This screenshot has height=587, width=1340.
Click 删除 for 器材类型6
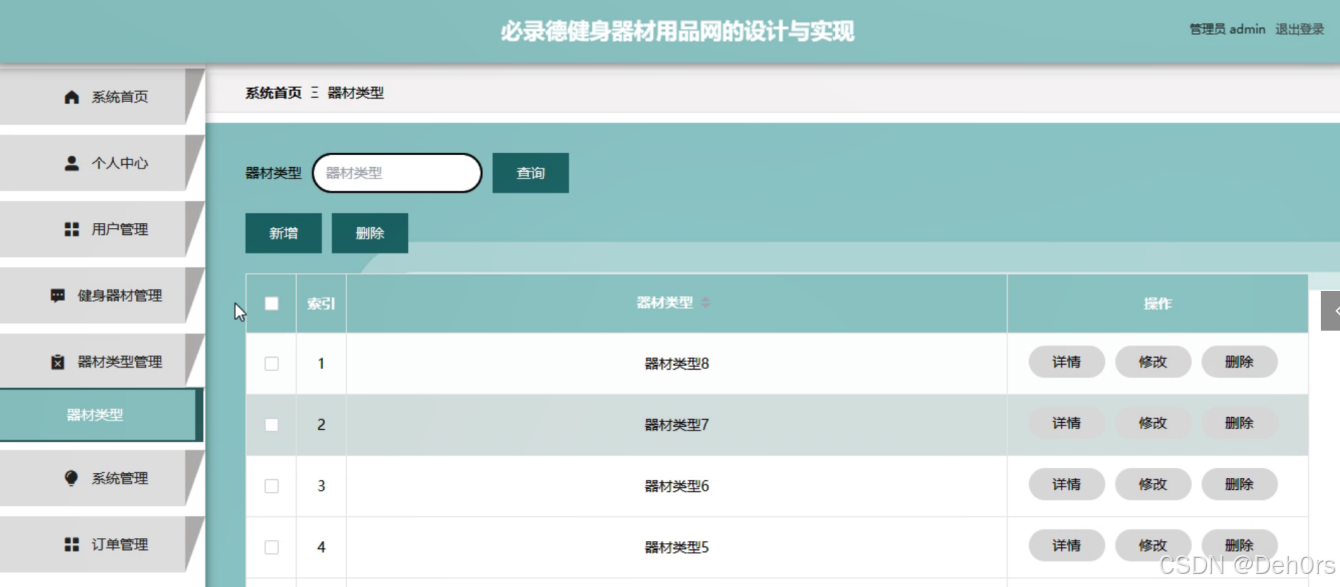coord(1239,484)
